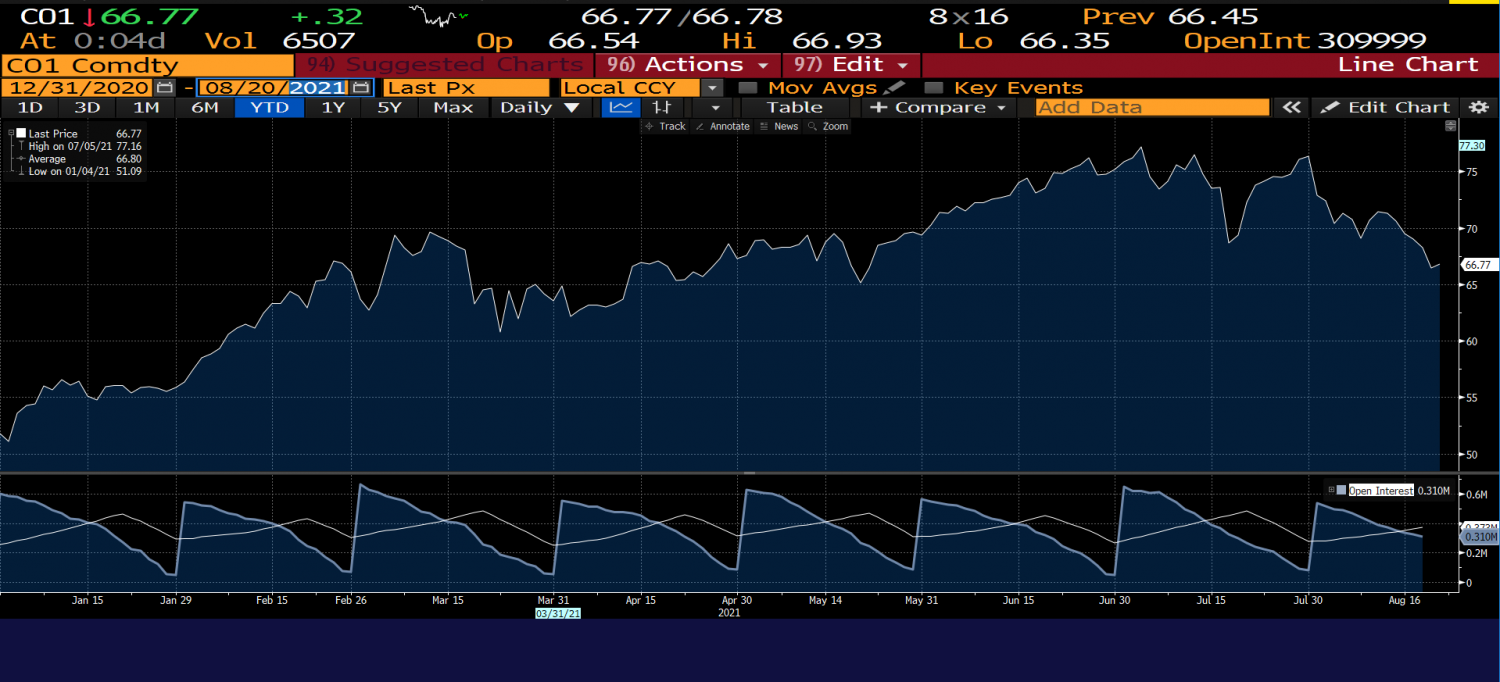Screen dimensions: 1500x682
Task: Open the Compare dropdown
Action: [941, 107]
